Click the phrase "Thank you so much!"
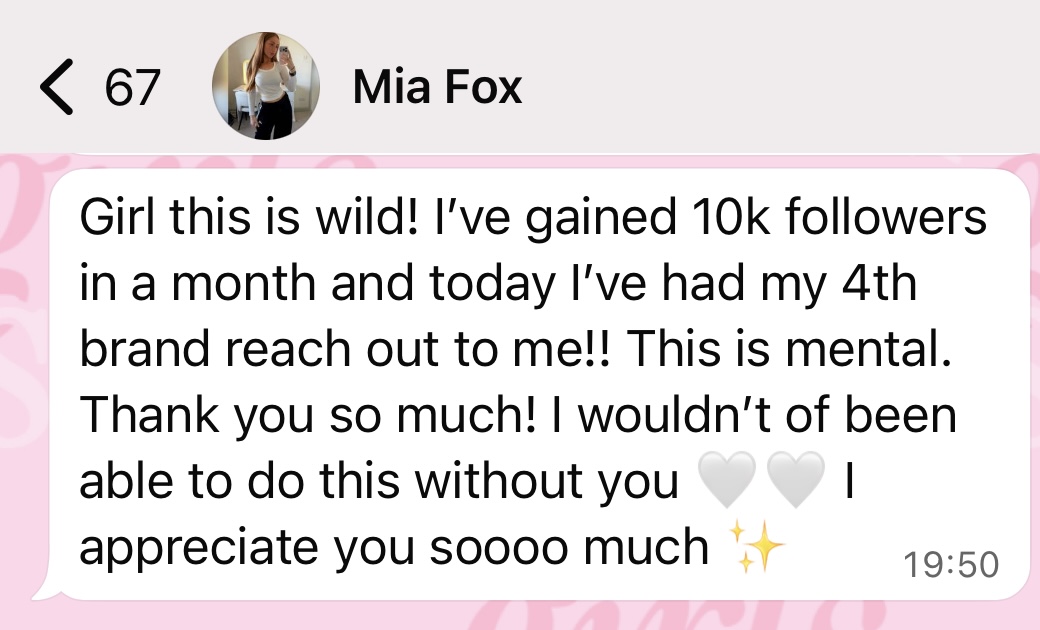This screenshot has height=630, width=1040. pos(307,416)
